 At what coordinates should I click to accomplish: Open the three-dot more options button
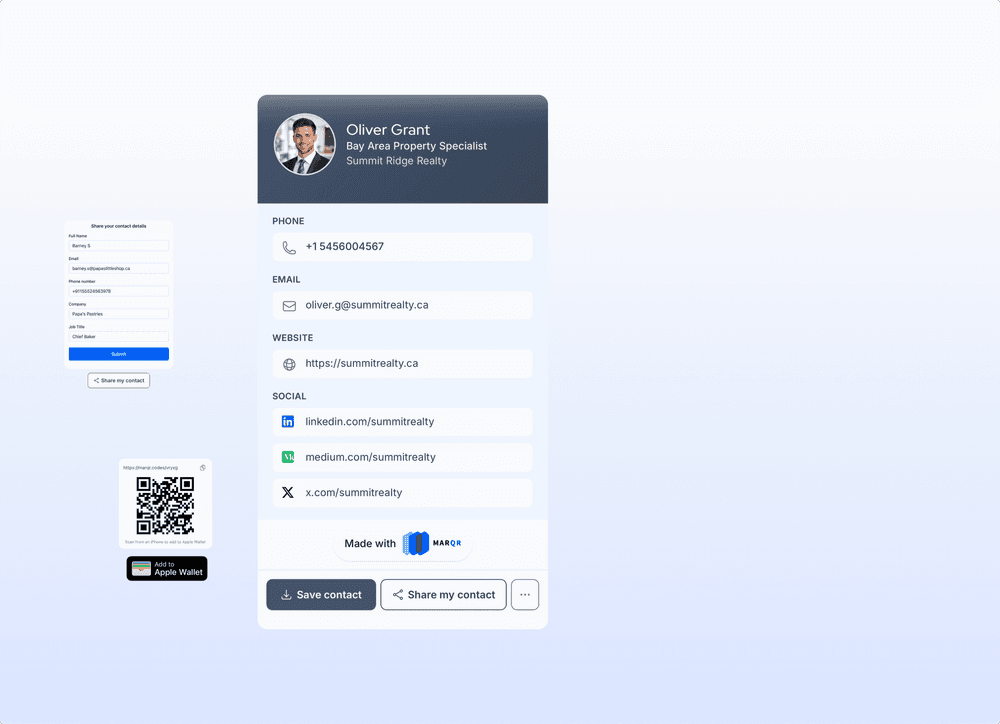(525, 595)
